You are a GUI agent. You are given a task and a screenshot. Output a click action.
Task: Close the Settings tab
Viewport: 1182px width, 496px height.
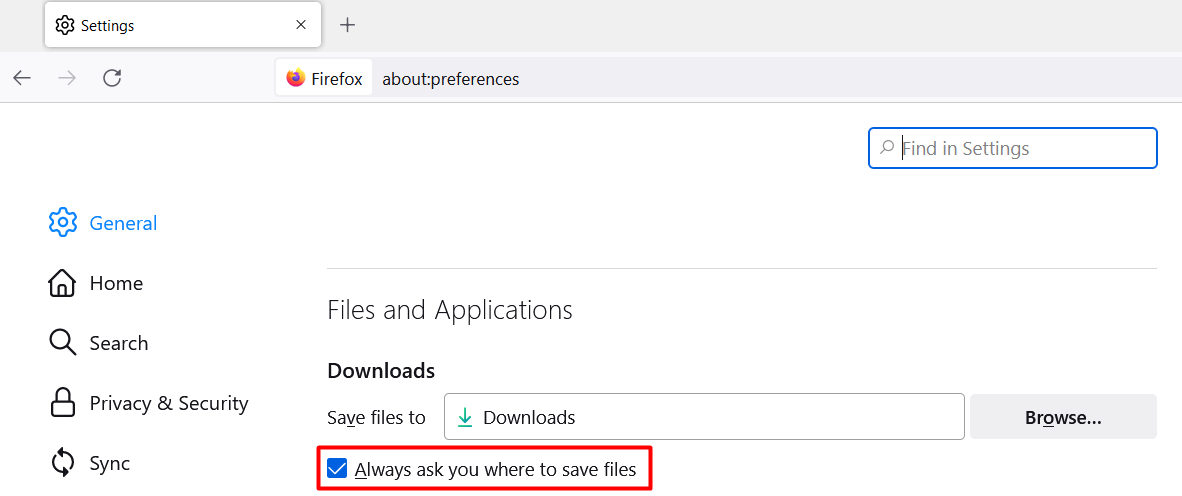click(301, 25)
